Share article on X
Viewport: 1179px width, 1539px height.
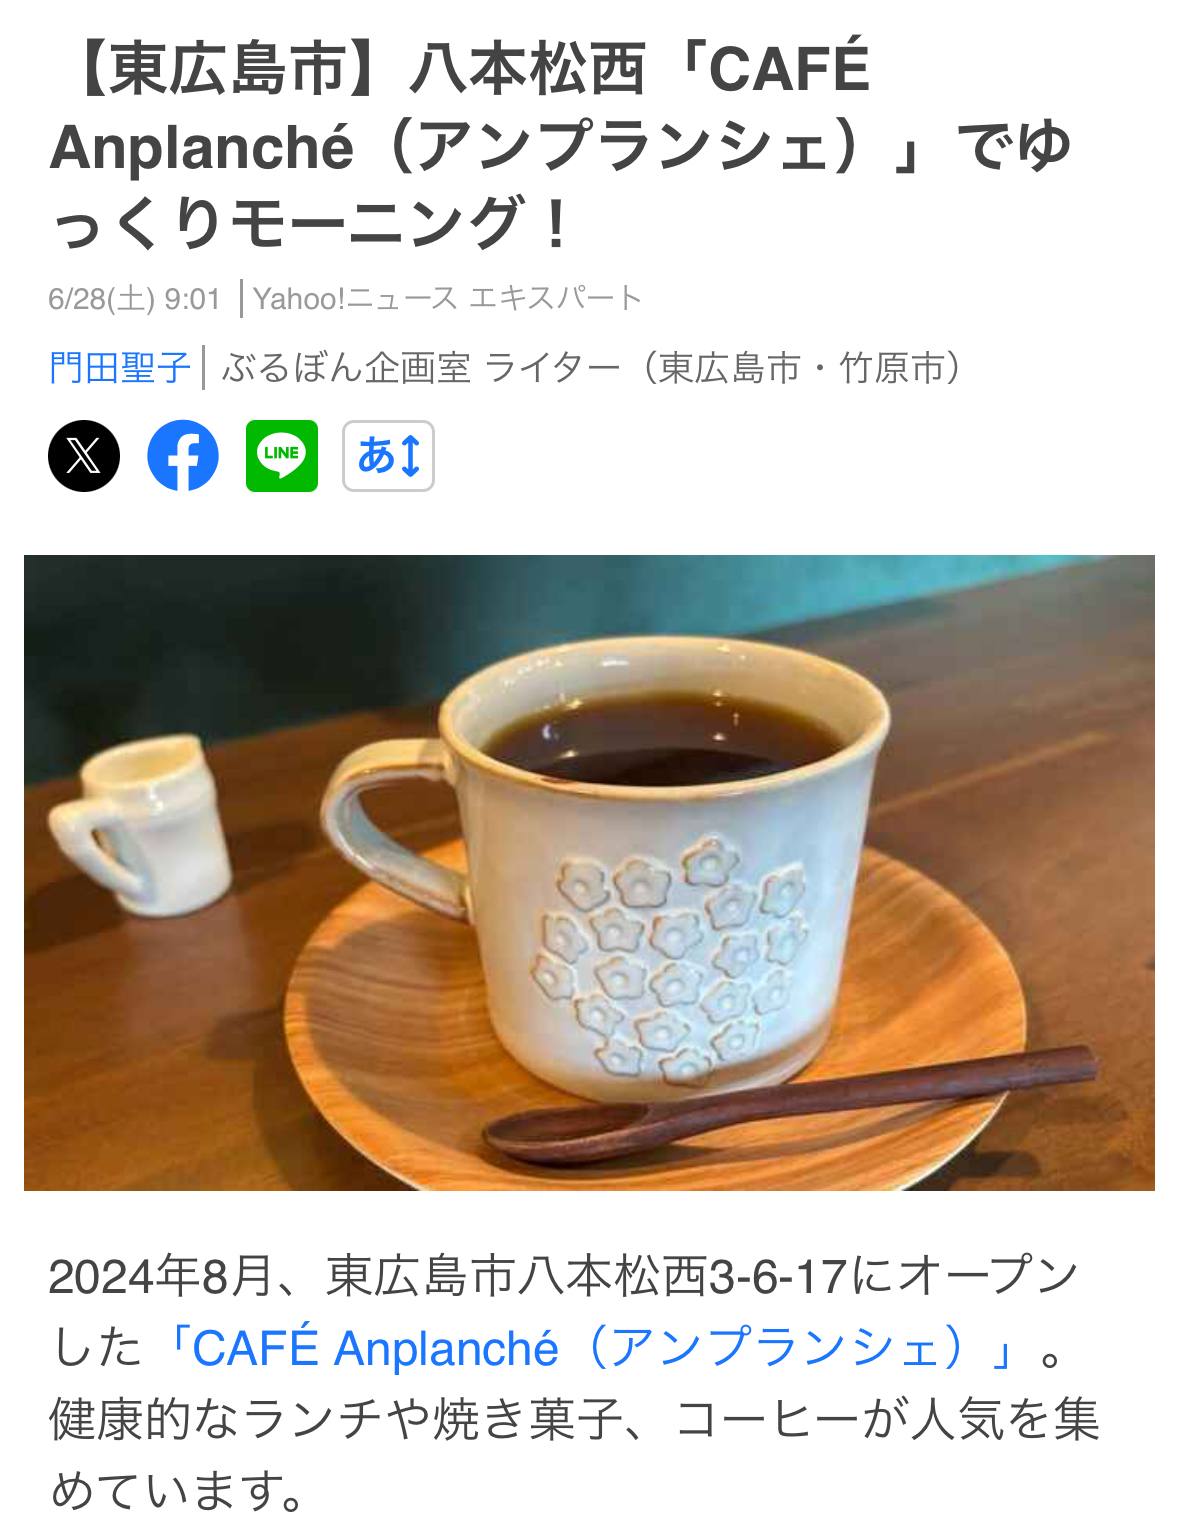click(x=84, y=456)
